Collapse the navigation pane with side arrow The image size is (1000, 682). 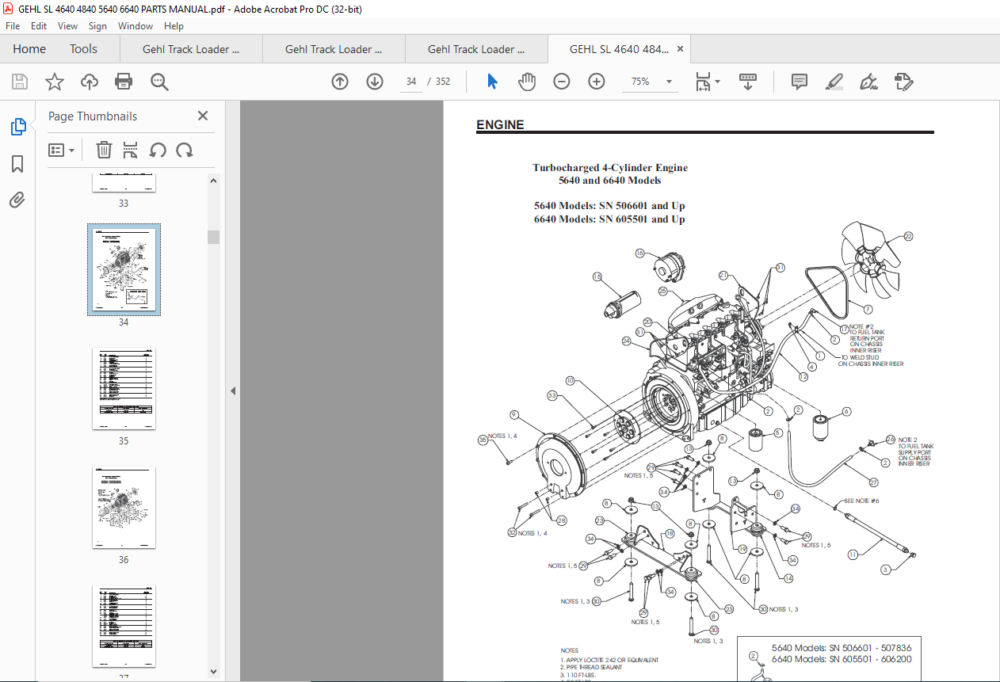pos(233,390)
